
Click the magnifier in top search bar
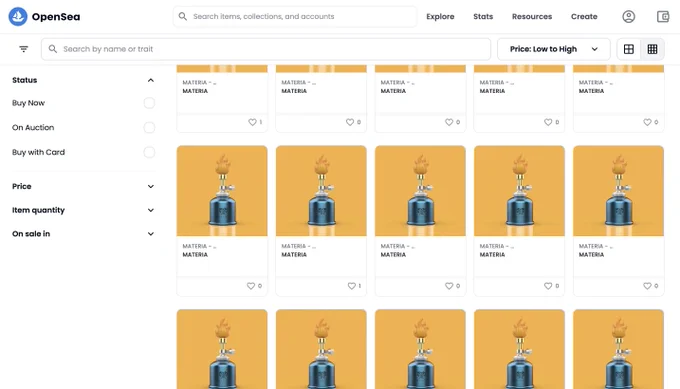183,16
